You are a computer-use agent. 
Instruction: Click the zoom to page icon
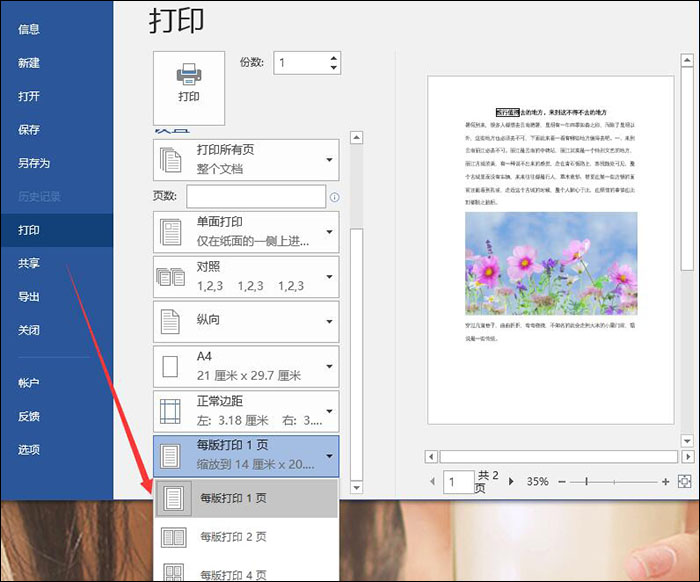click(685, 482)
